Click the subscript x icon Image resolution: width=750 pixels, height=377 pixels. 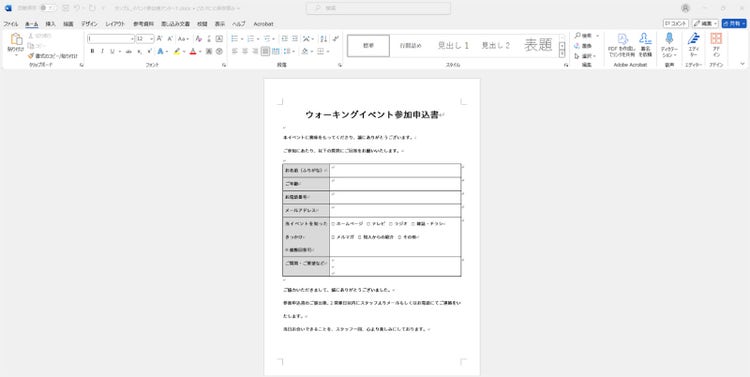click(139, 51)
